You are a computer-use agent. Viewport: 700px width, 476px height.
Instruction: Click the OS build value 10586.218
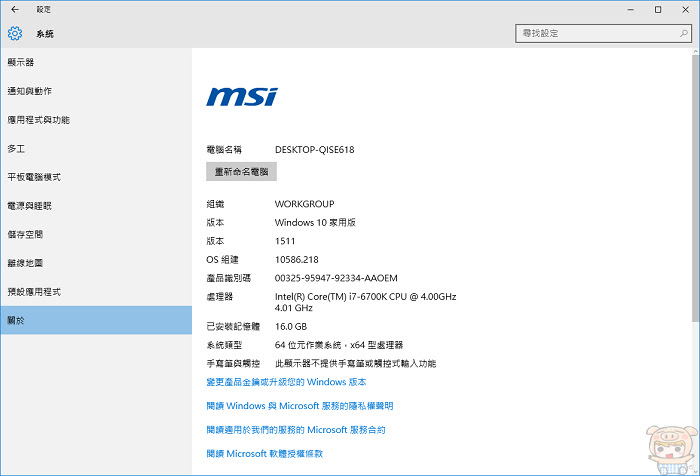point(297,260)
